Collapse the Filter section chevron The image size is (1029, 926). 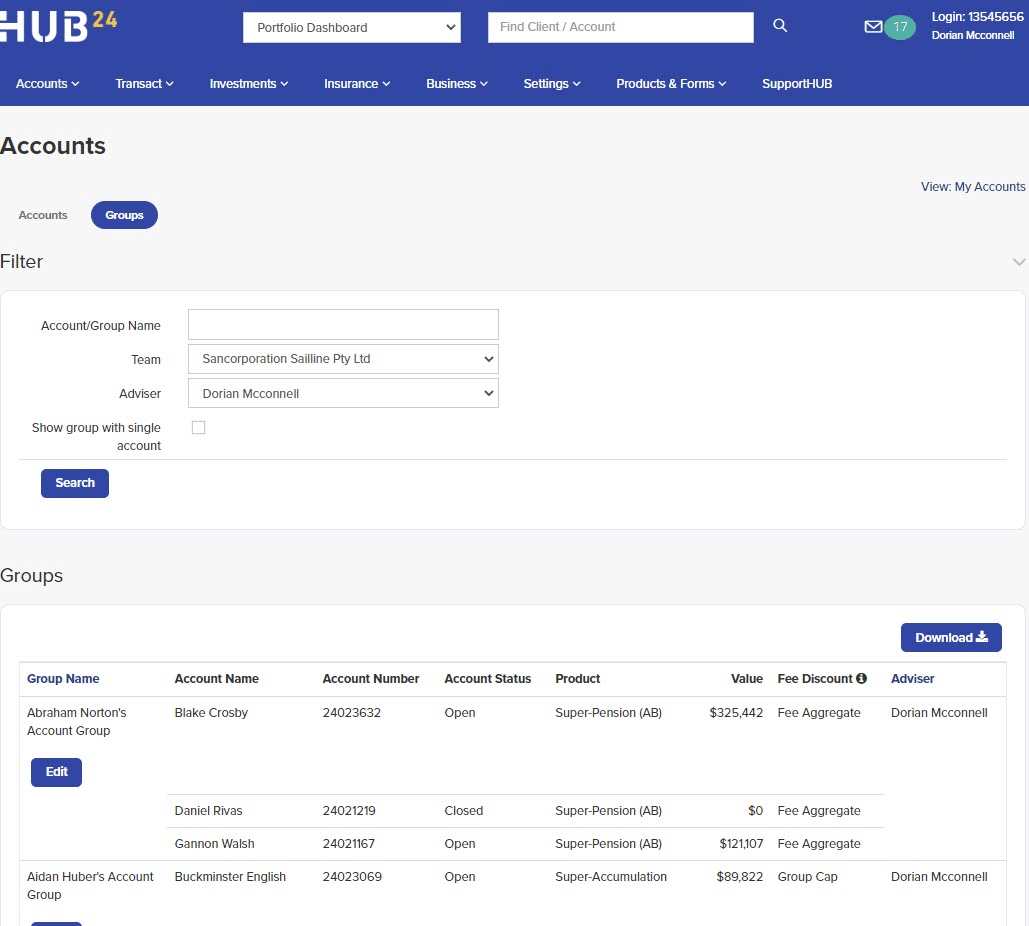(1019, 262)
